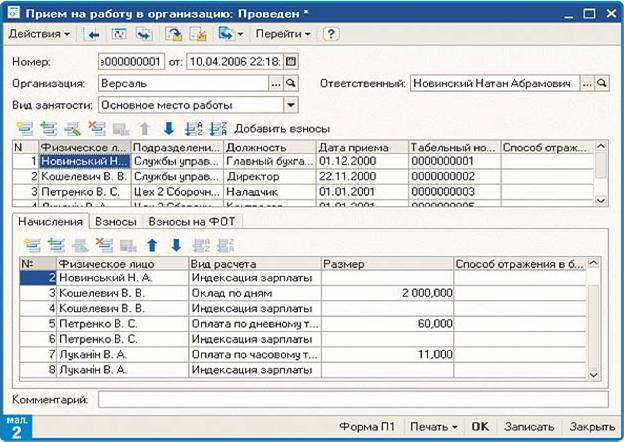
Task: Click the blue left-arrow toolbar icon
Action: click(x=93, y=34)
